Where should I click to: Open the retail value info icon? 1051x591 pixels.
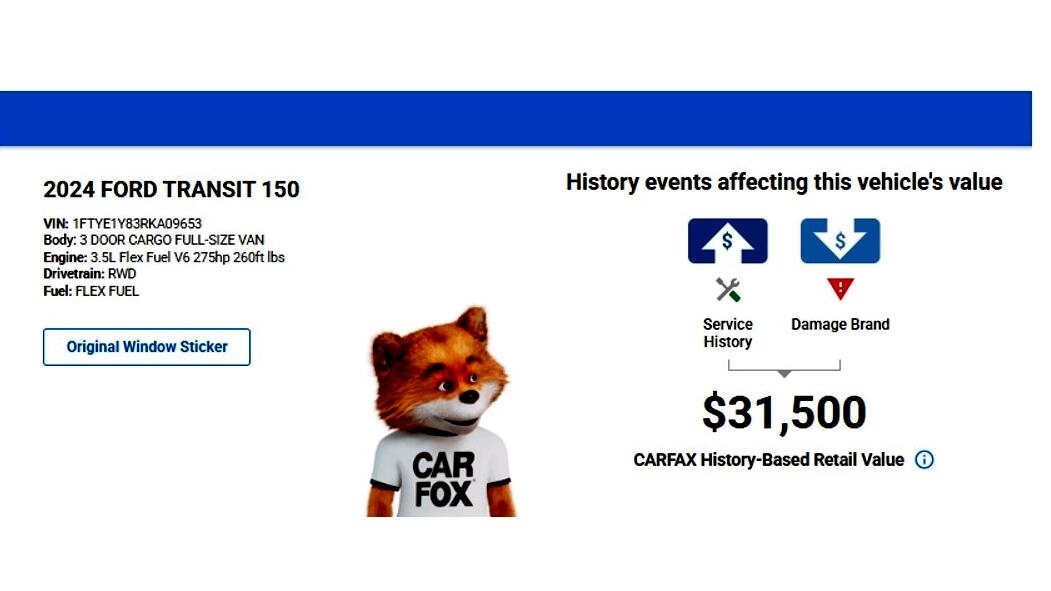pyautogui.click(x=924, y=460)
